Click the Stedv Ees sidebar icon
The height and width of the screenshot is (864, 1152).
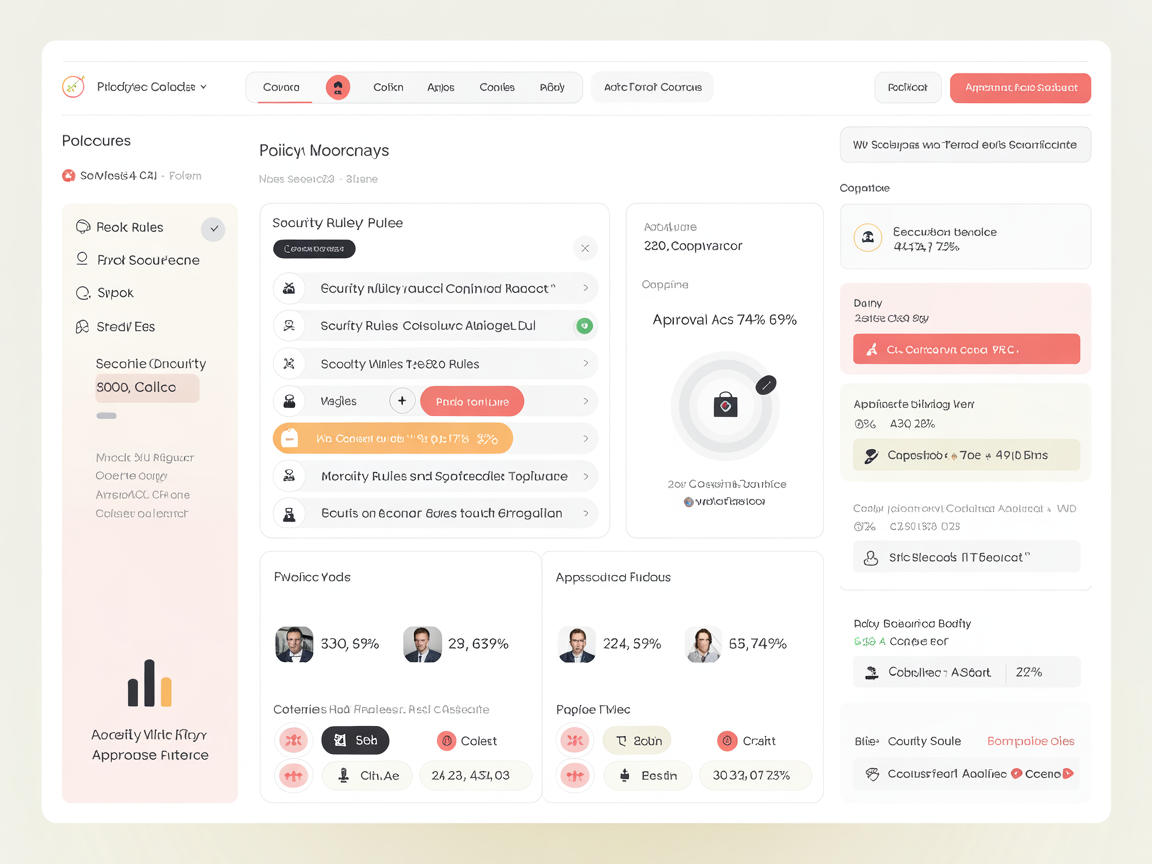[x=84, y=327]
